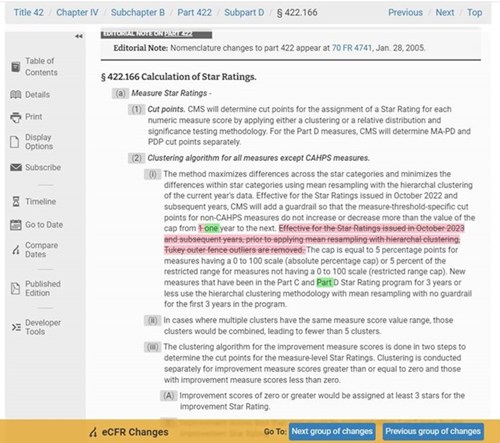Viewport: 500px width, 443px height.
Task: Open the Details sidebar label
Action: pos(37,95)
